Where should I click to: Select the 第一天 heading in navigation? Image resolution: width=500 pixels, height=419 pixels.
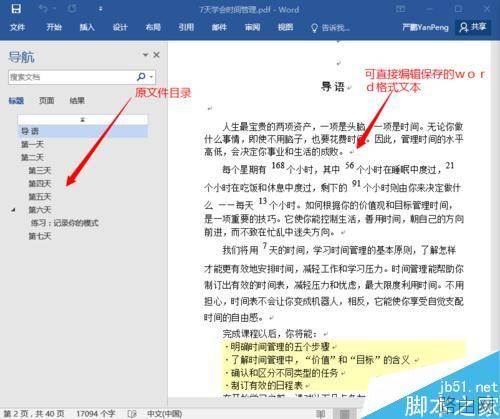tap(32, 144)
